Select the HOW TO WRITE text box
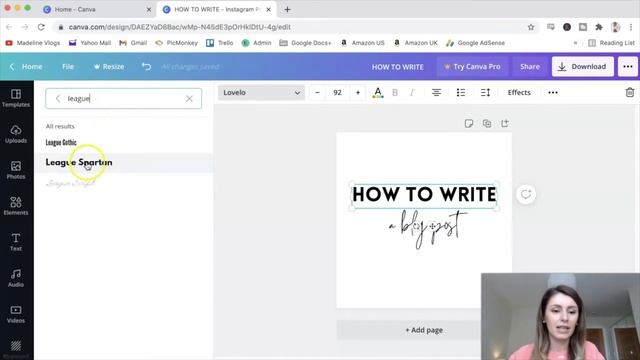Viewport: 640px width, 360px height. [424, 195]
